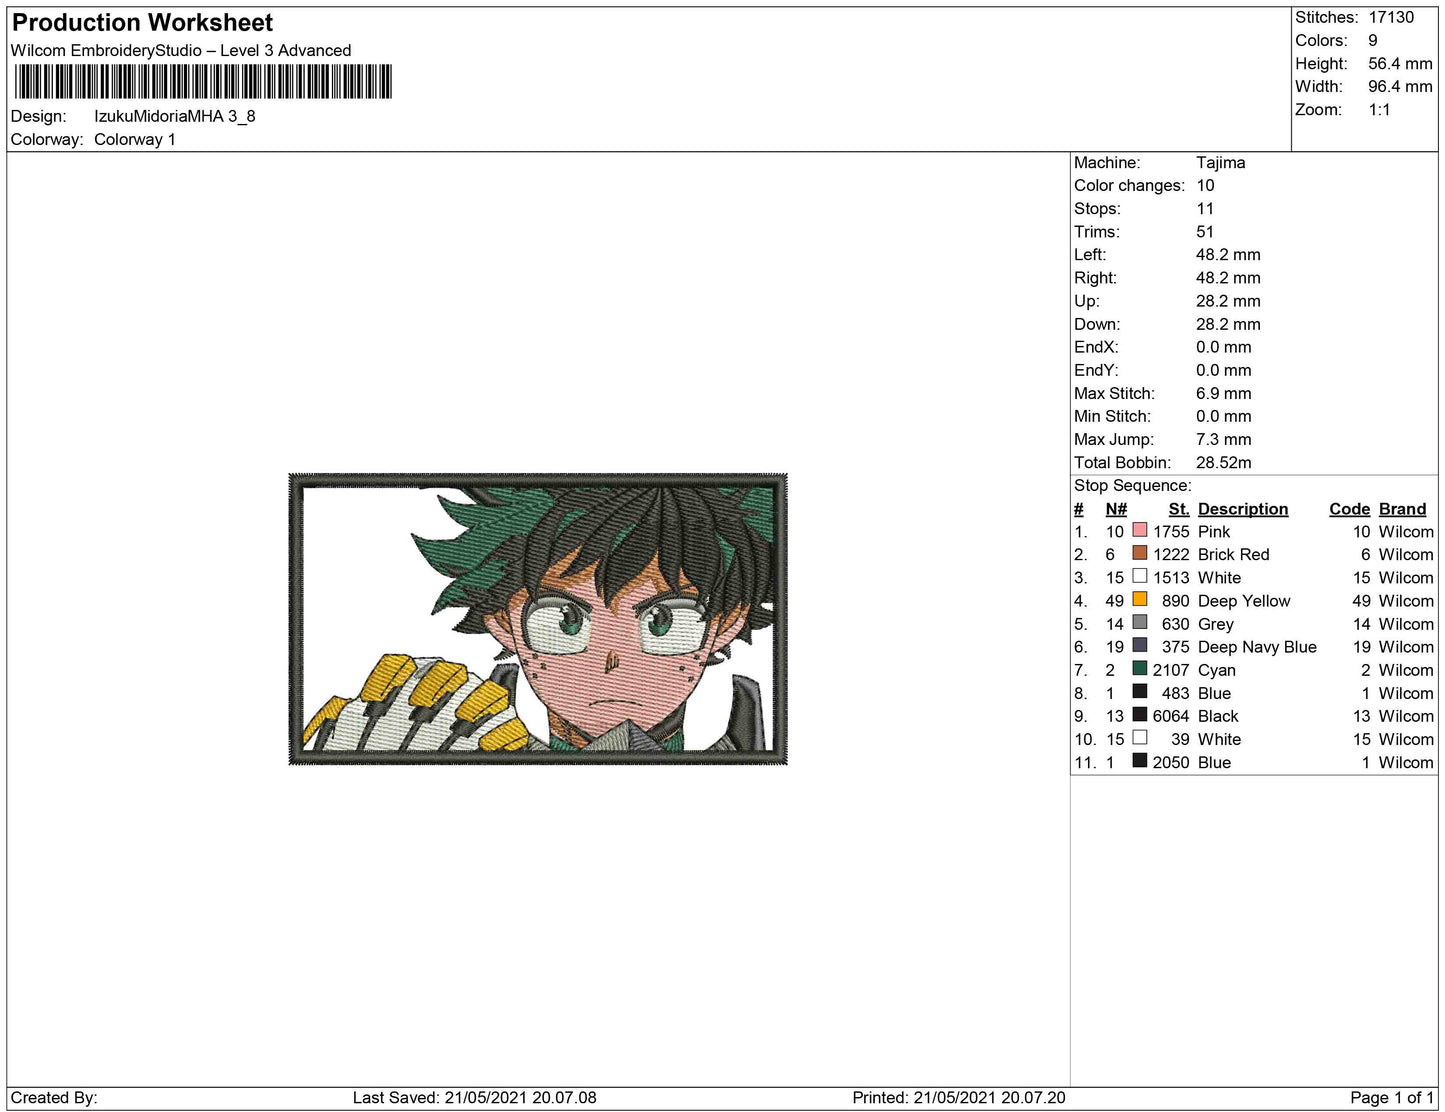Select the "Page 1 of 1" footer text
The width and height of the screenshot is (1445, 1112).
(1392, 1097)
